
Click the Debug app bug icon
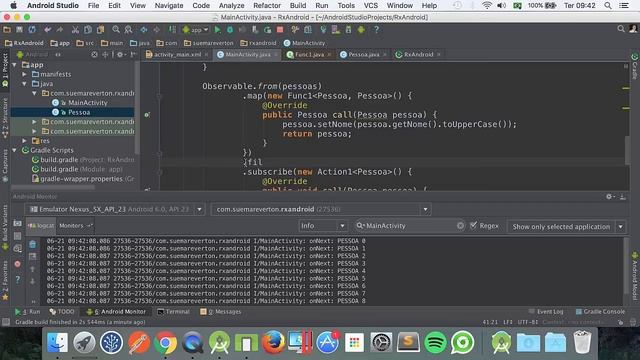[x=230, y=30]
